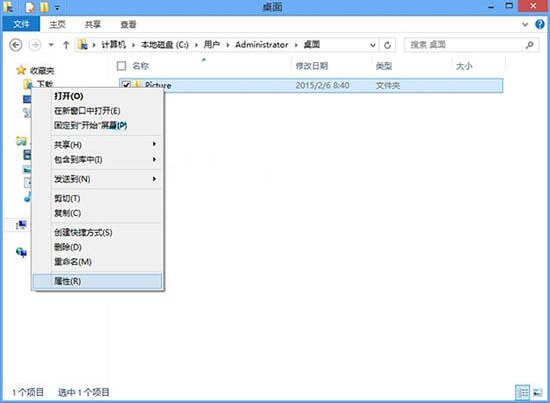Screen dimensions: 550x403
Task: Click the 文件 button
Action: pyautogui.click(x=21, y=24)
